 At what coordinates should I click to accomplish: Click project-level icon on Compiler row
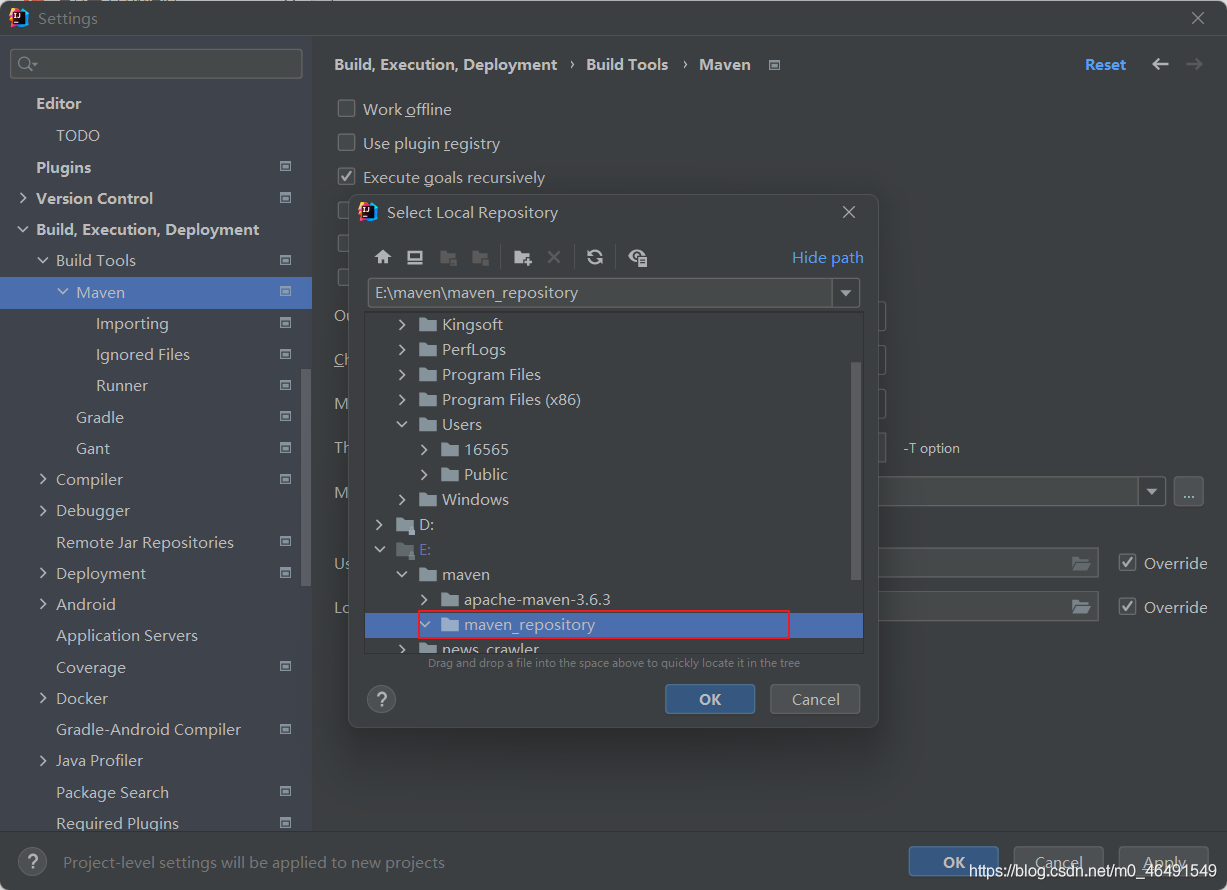click(285, 479)
